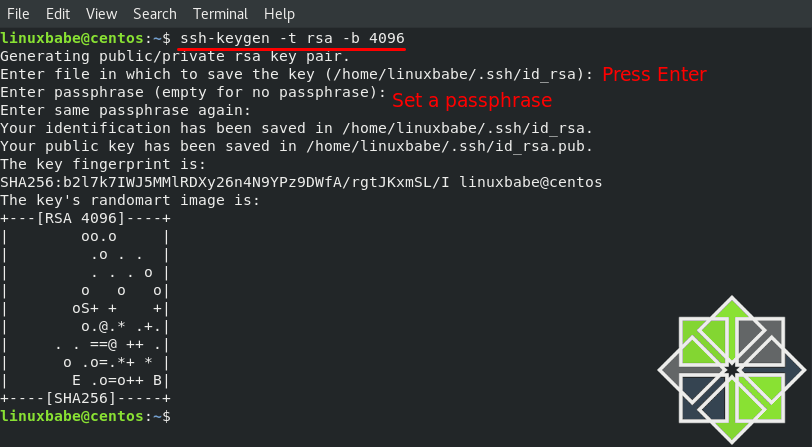Open the Edit menu
This screenshot has width=812, height=447.
click(x=58, y=14)
